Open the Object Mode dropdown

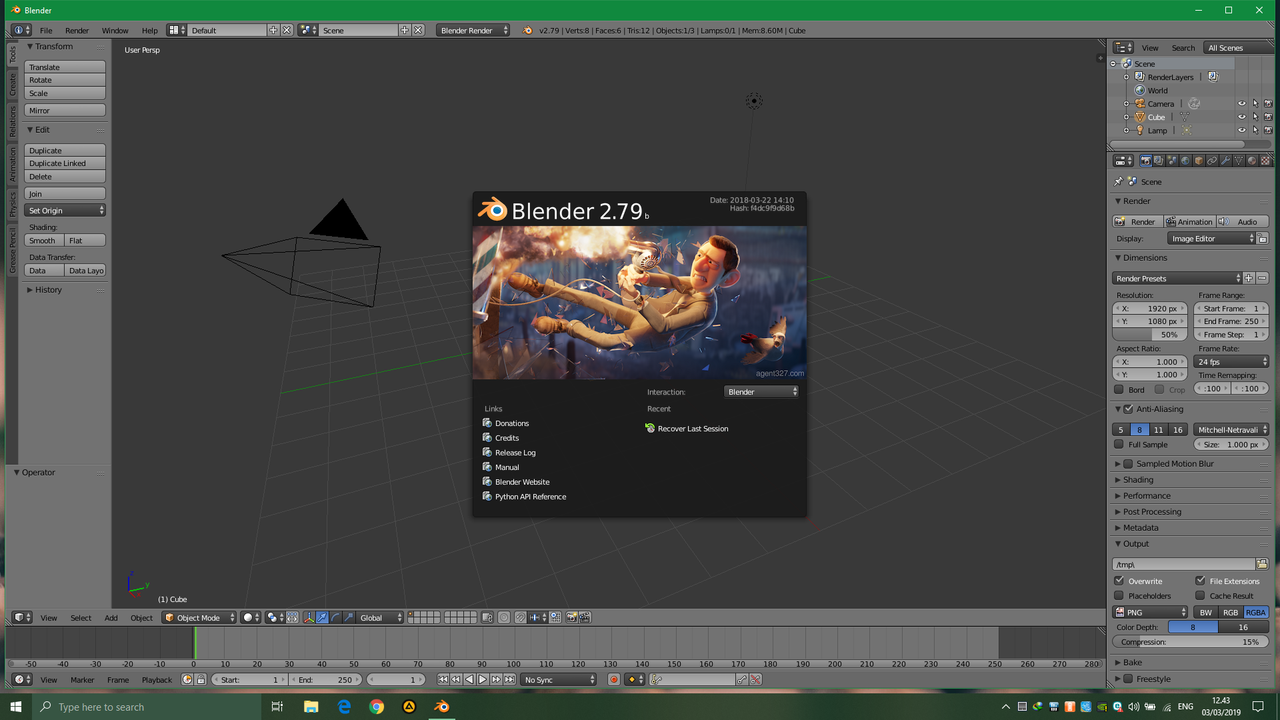point(200,618)
